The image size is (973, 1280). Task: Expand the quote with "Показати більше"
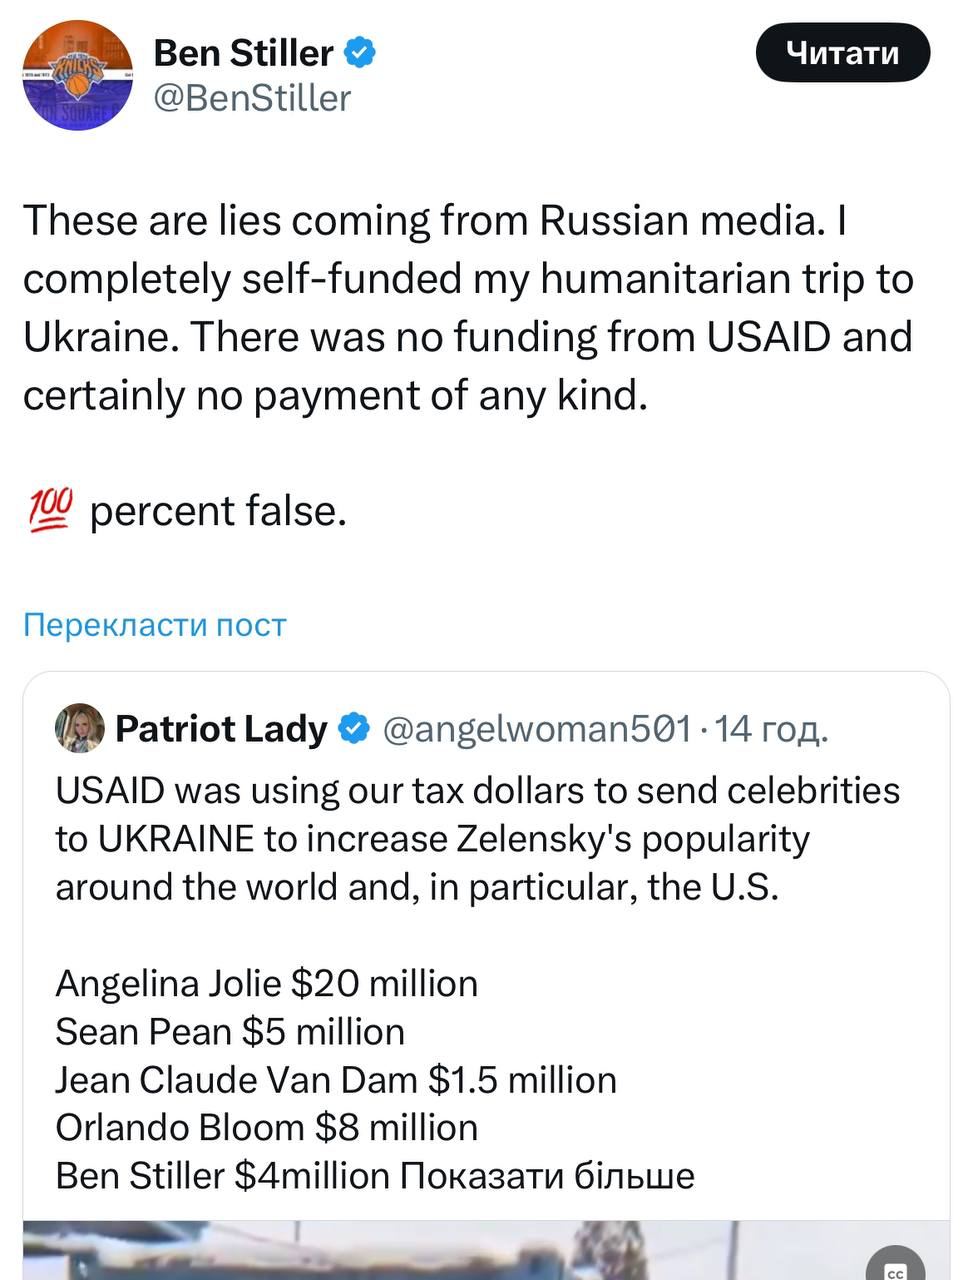(548, 1176)
